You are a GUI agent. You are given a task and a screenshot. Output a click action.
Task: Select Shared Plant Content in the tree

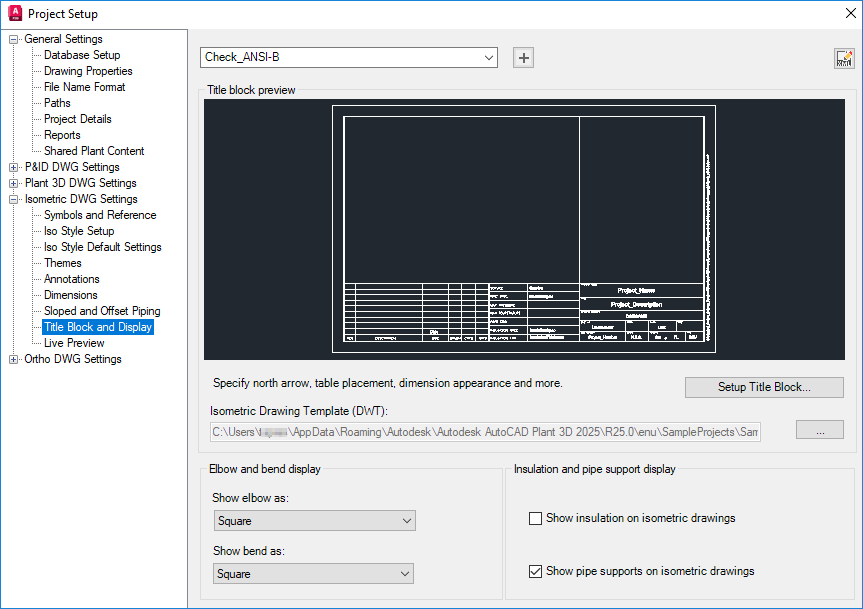[94, 151]
